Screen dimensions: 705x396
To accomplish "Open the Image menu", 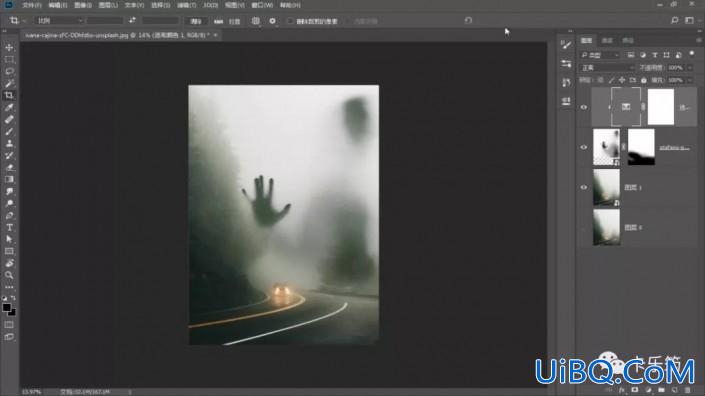I will point(83,5).
